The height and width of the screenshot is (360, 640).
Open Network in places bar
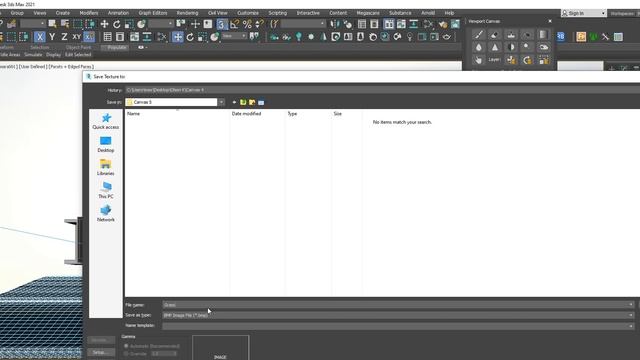(x=106, y=214)
